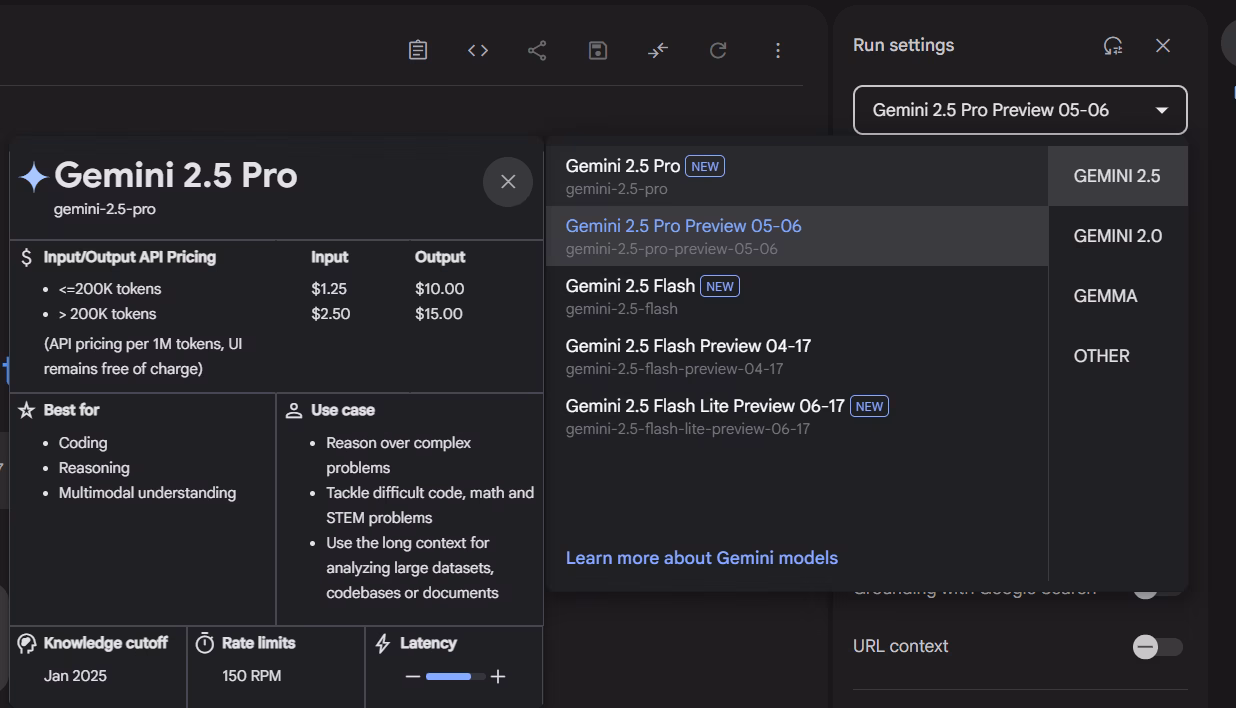The height and width of the screenshot is (708, 1236).
Task: Click the star icon next to Best for
Action: (x=27, y=410)
